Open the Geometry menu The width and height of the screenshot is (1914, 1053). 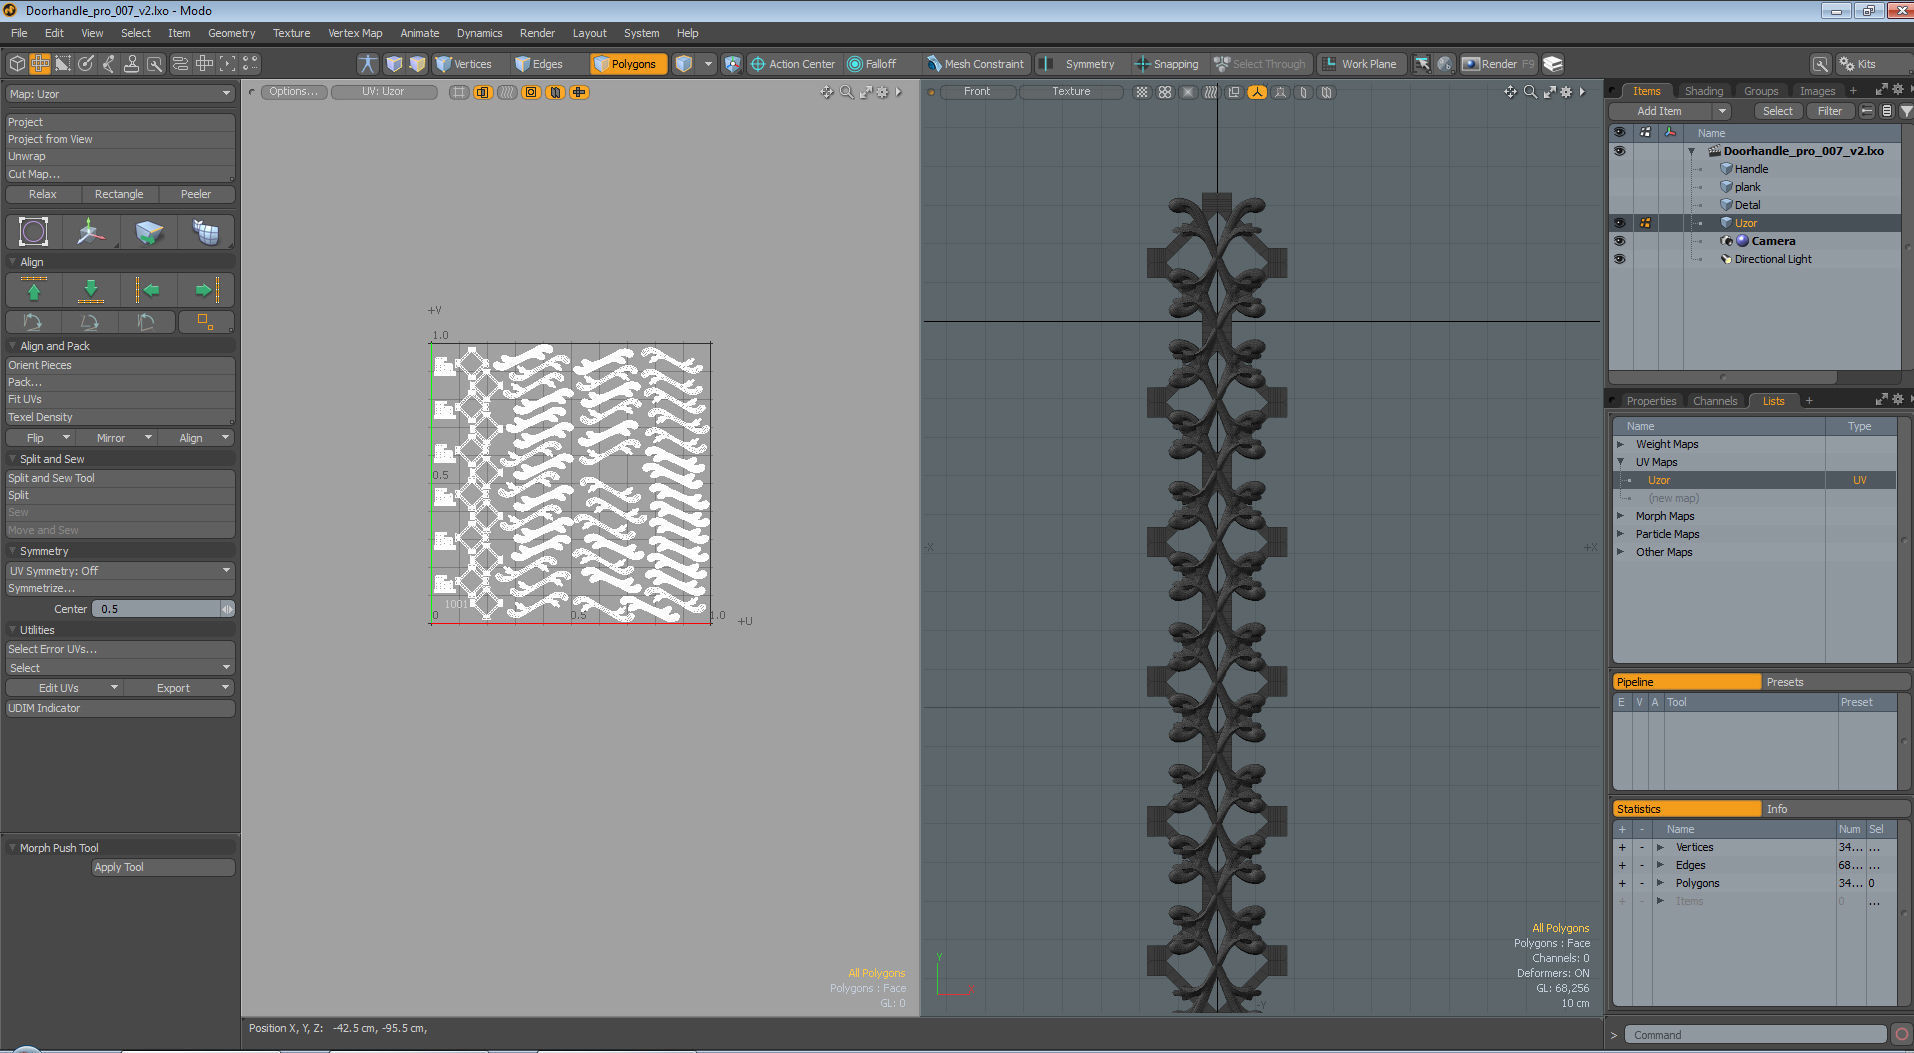pos(231,33)
